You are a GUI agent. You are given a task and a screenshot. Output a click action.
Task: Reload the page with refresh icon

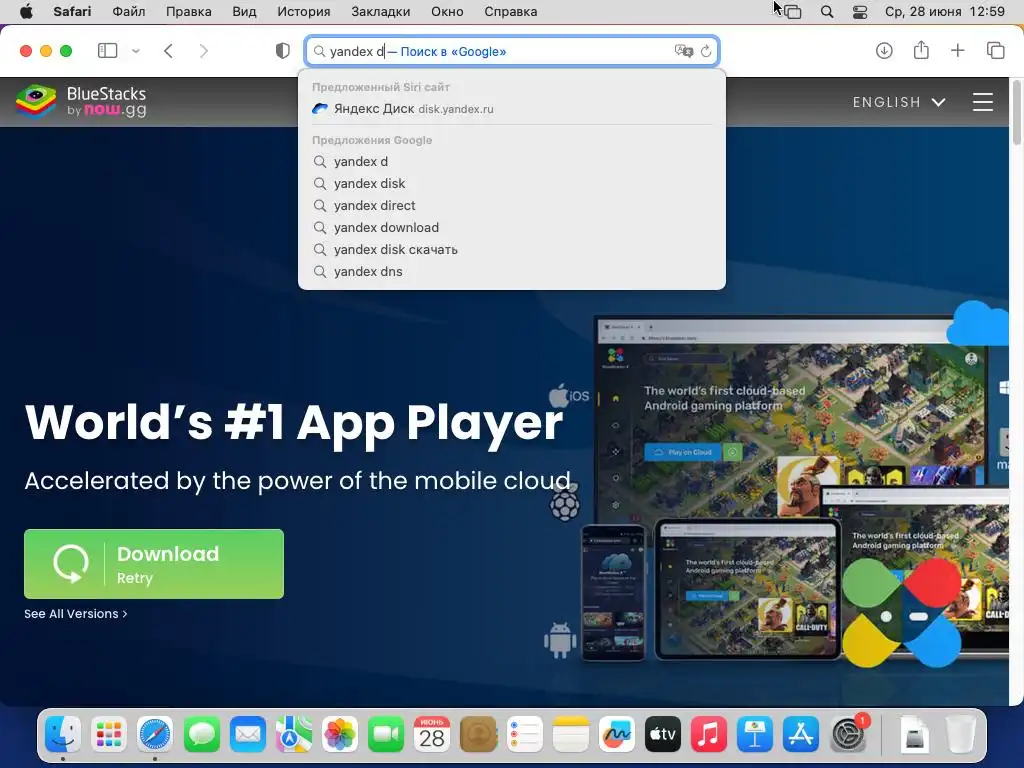[x=706, y=51]
